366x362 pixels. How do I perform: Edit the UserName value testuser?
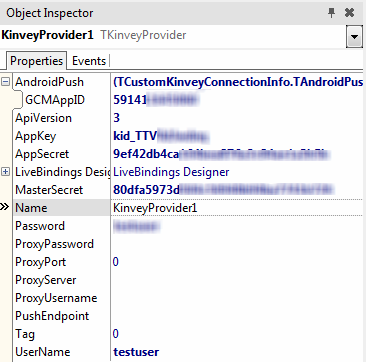tap(237, 352)
